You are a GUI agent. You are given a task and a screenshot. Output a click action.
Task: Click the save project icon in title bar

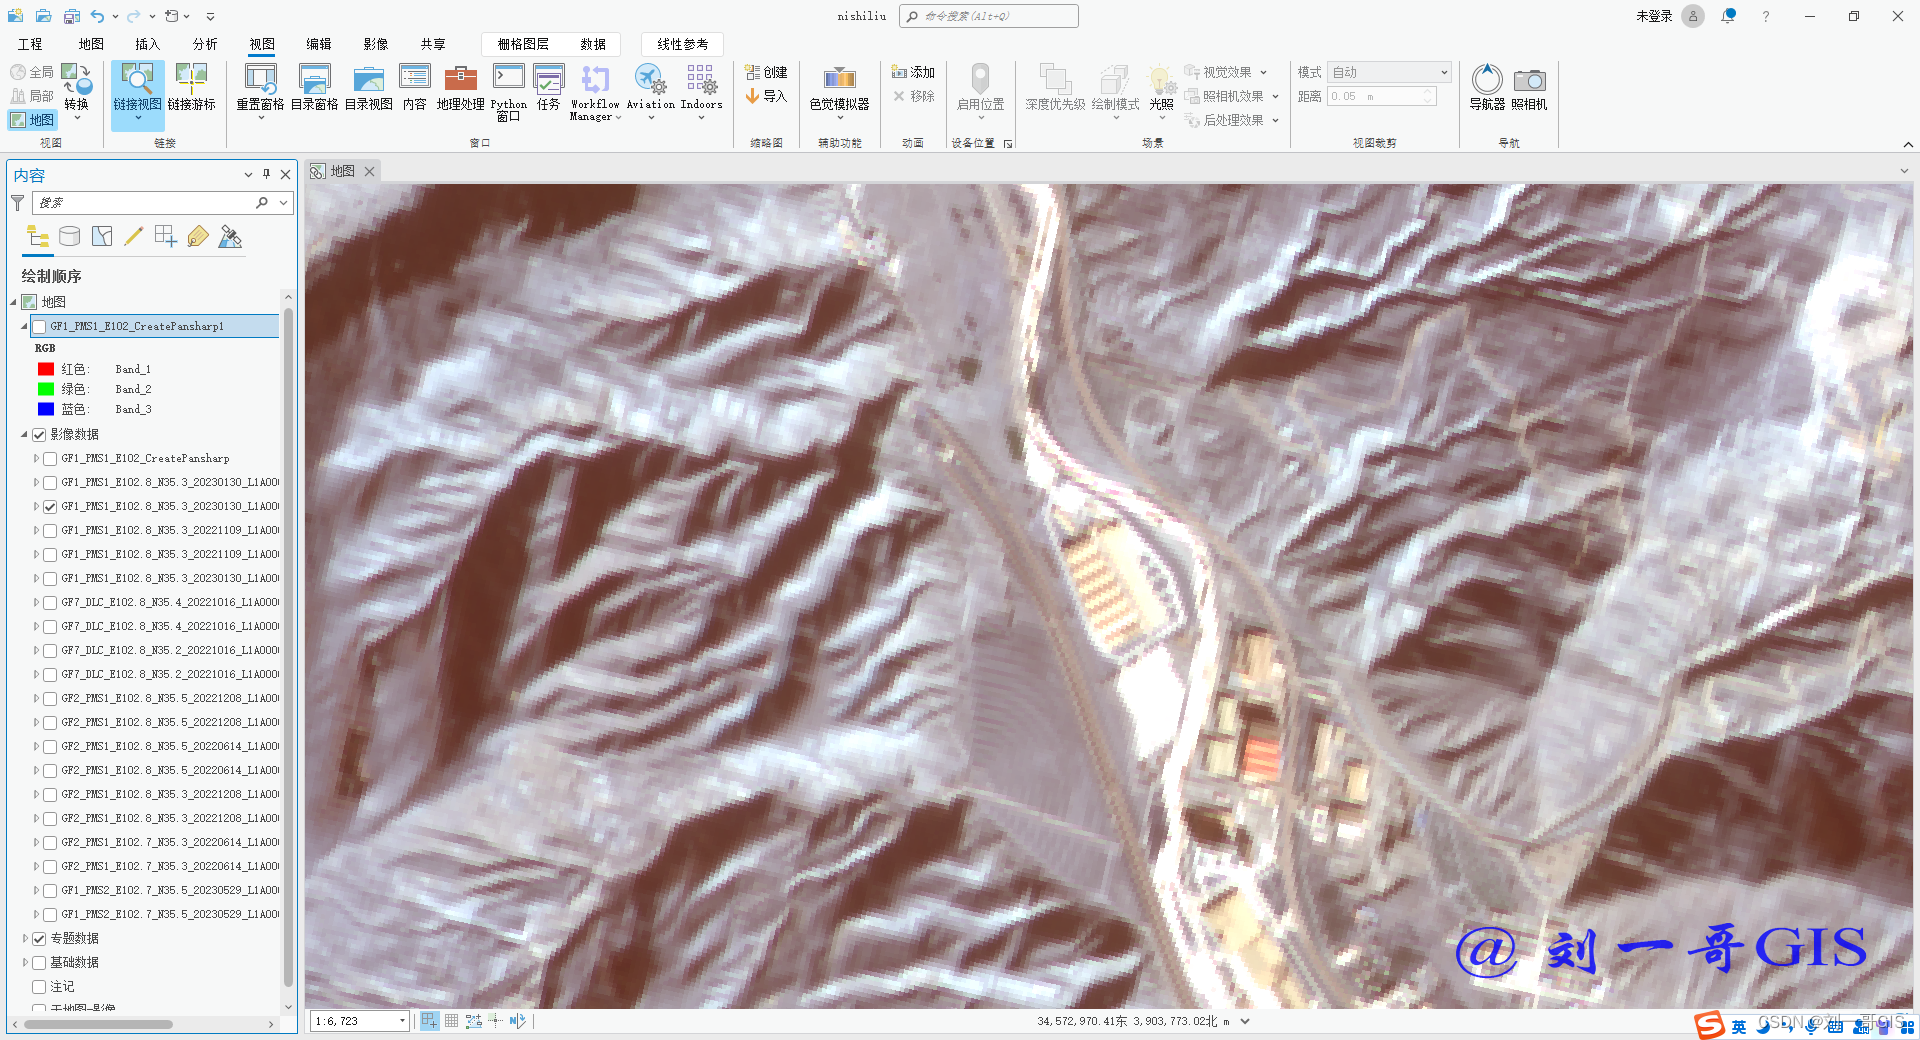pyautogui.click(x=71, y=16)
